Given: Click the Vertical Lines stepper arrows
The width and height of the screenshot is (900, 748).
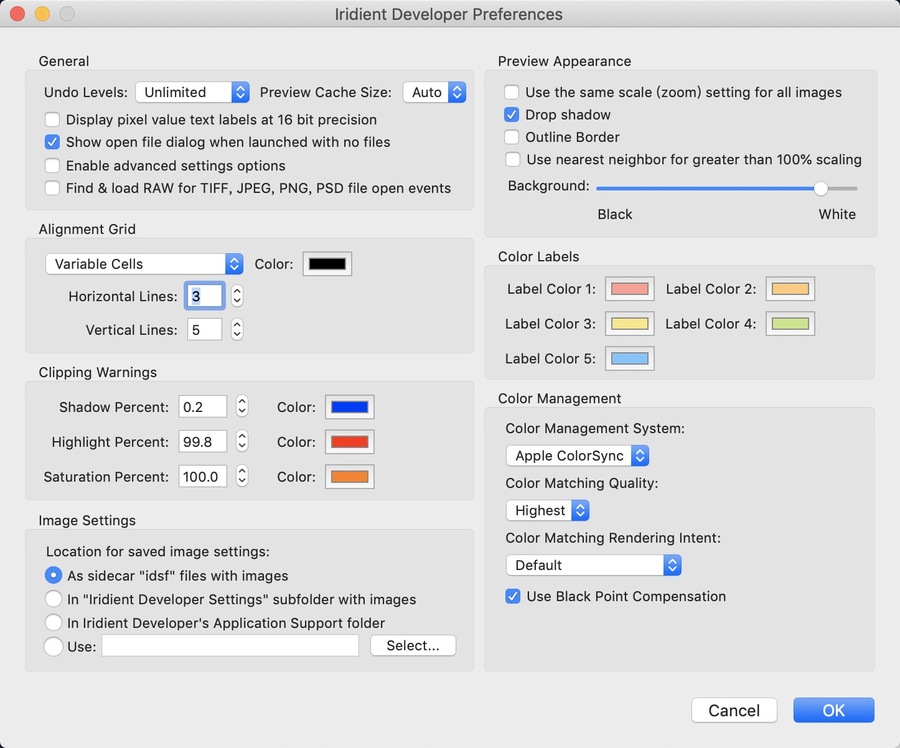Looking at the screenshot, I should [237, 330].
